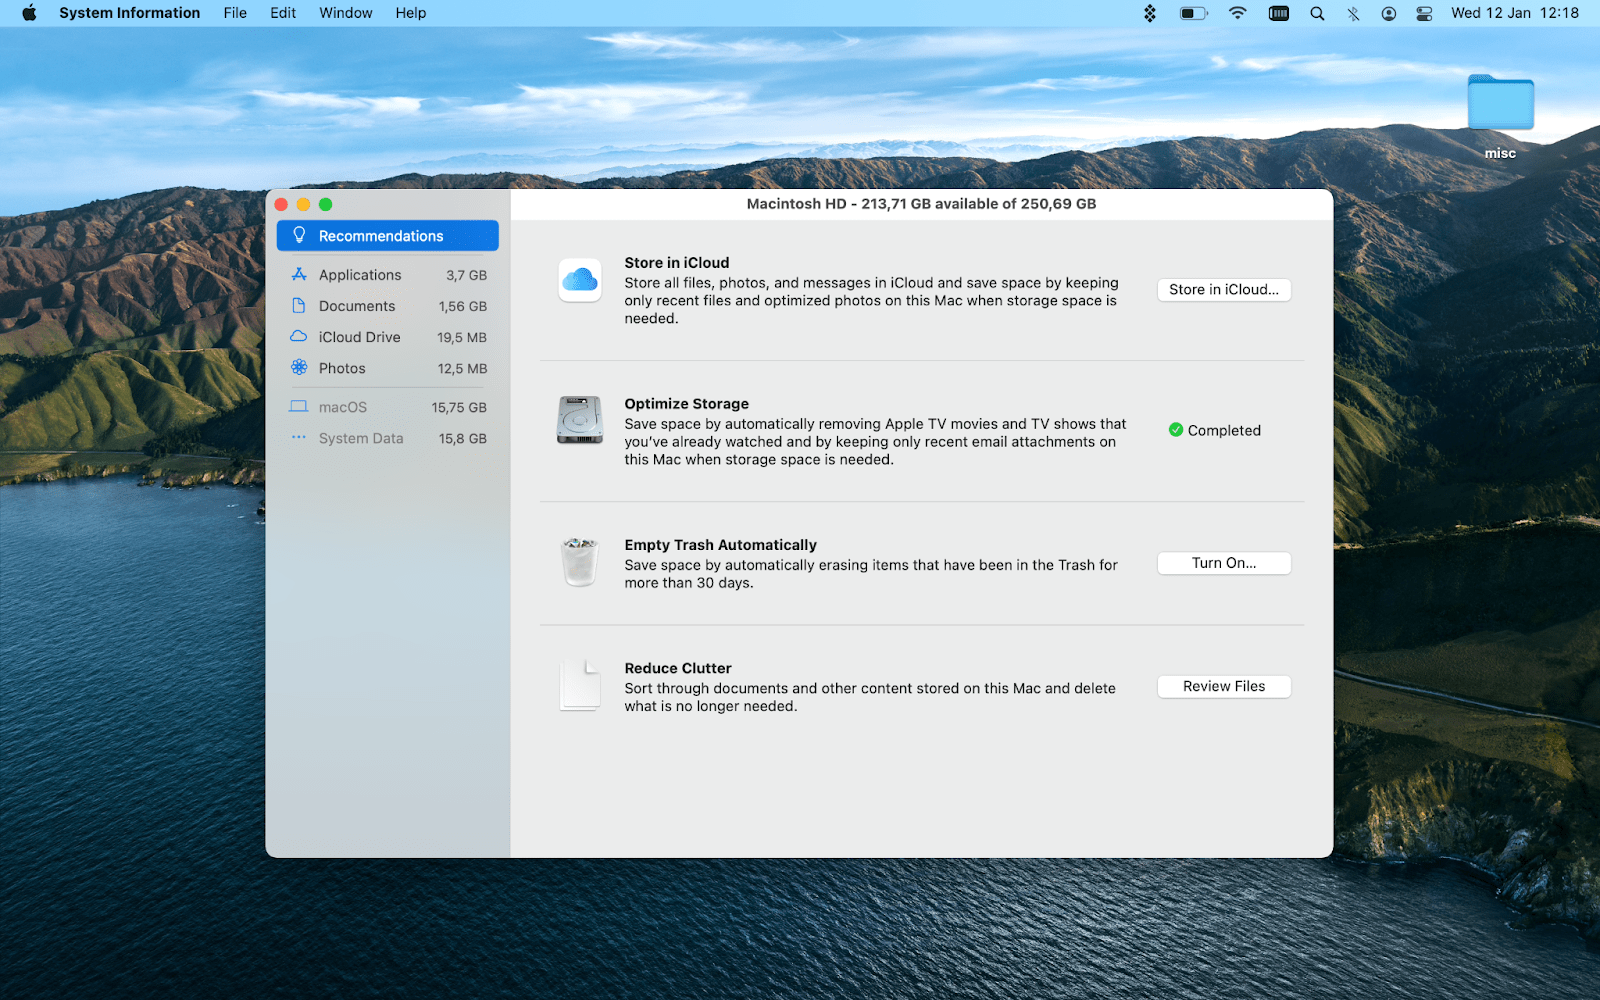Viewport: 1600px width, 1000px height.
Task: Open Spotlight search from the menu bar
Action: 1317,13
